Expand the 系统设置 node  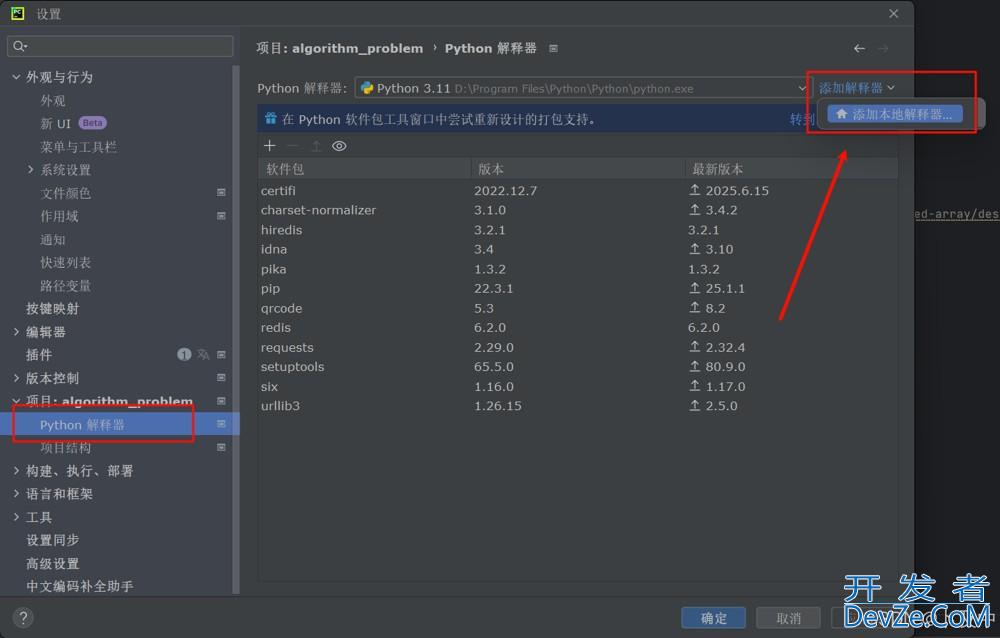(31, 169)
